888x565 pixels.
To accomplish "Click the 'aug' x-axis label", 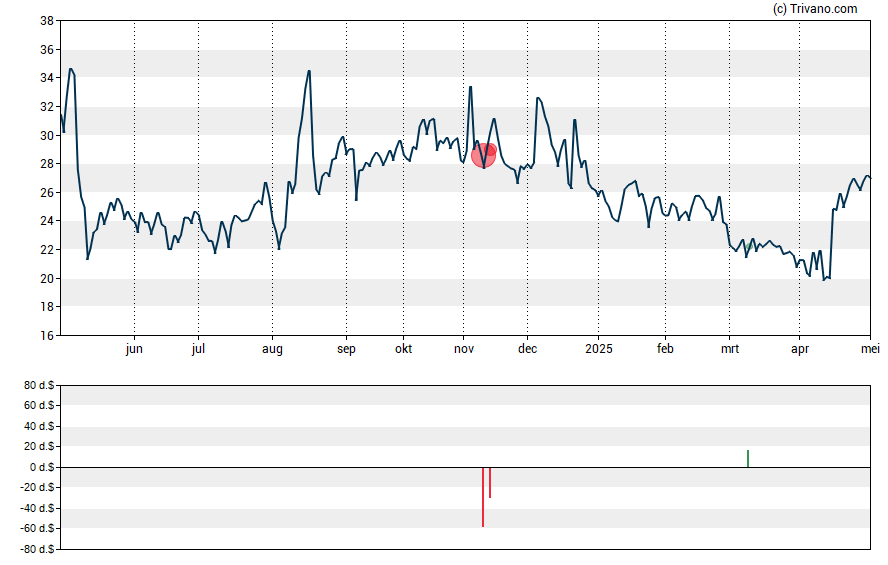I will click(x=272, y=349).
